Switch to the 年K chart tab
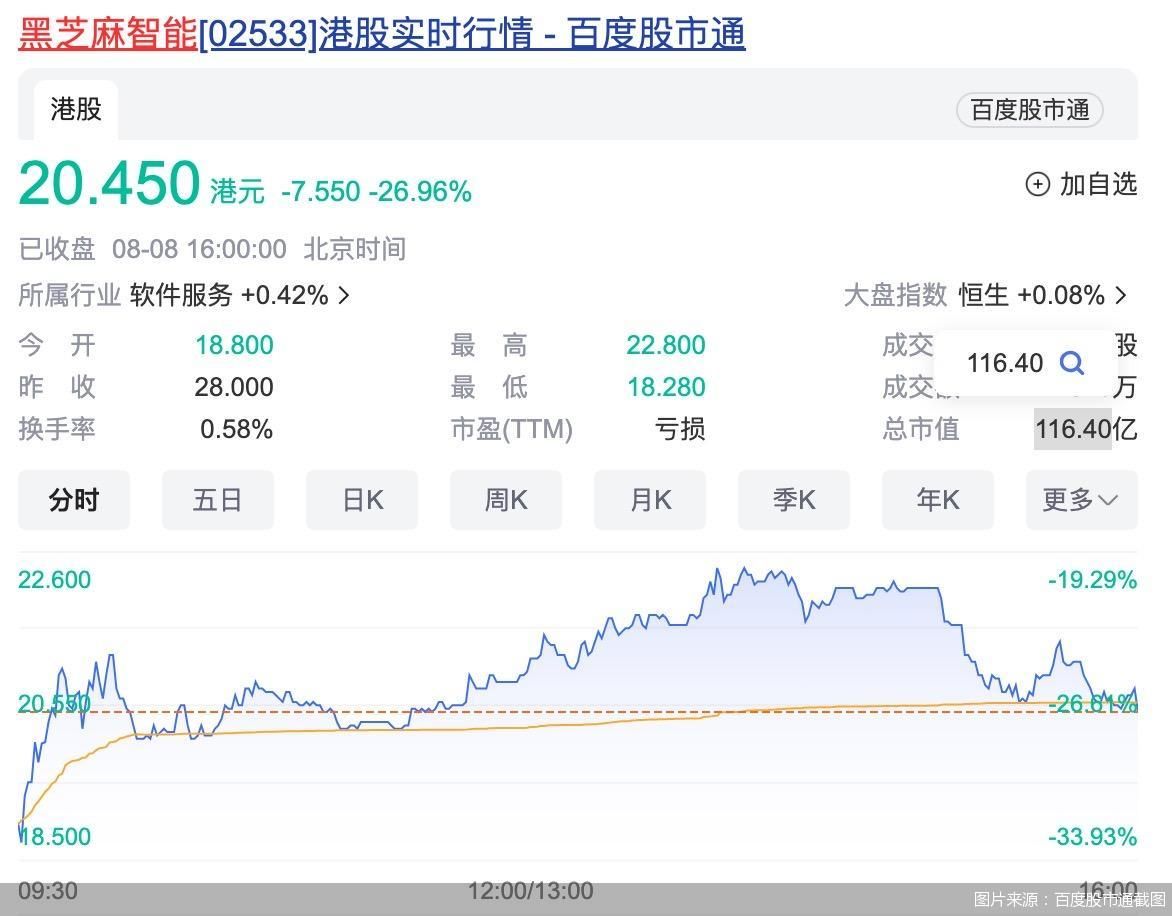The height and width of the screenshot is (916, 1172). 938,500
